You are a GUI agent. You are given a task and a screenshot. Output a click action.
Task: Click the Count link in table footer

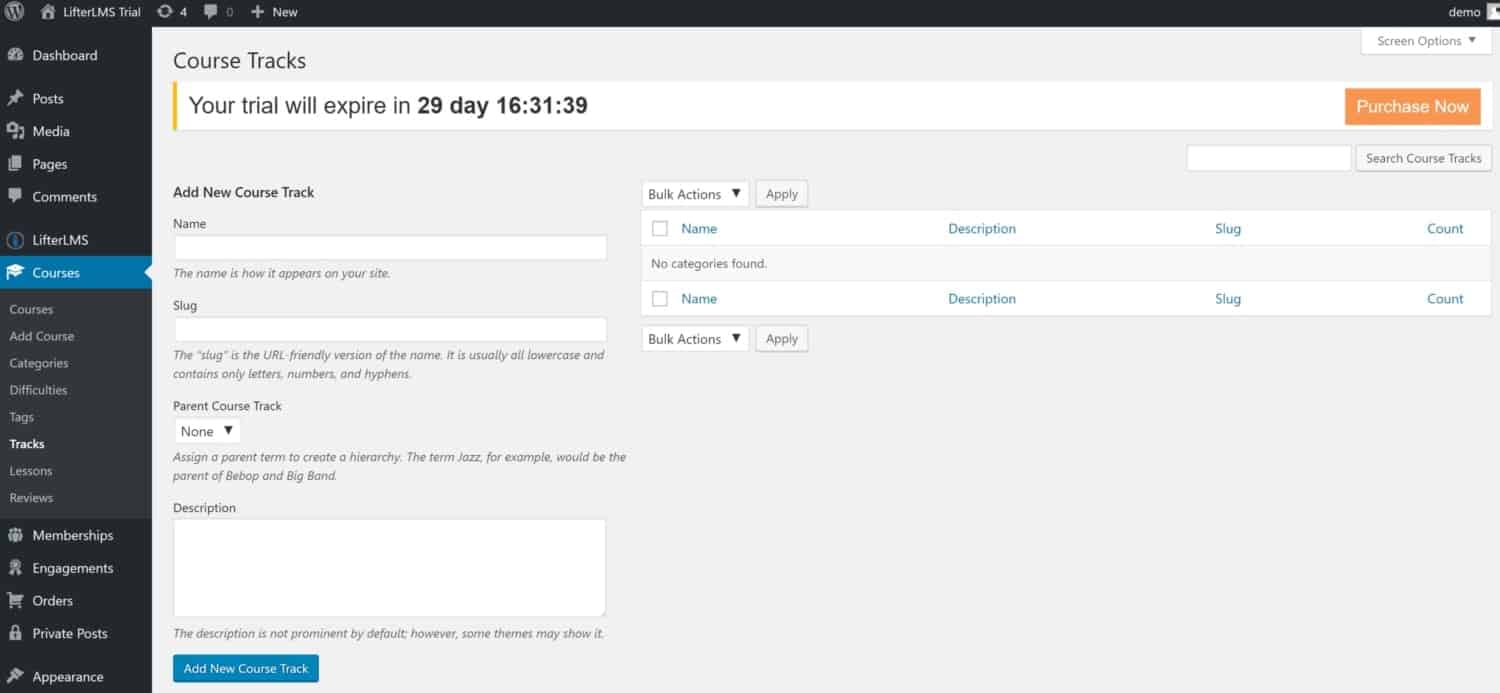tap(1445, 298)
